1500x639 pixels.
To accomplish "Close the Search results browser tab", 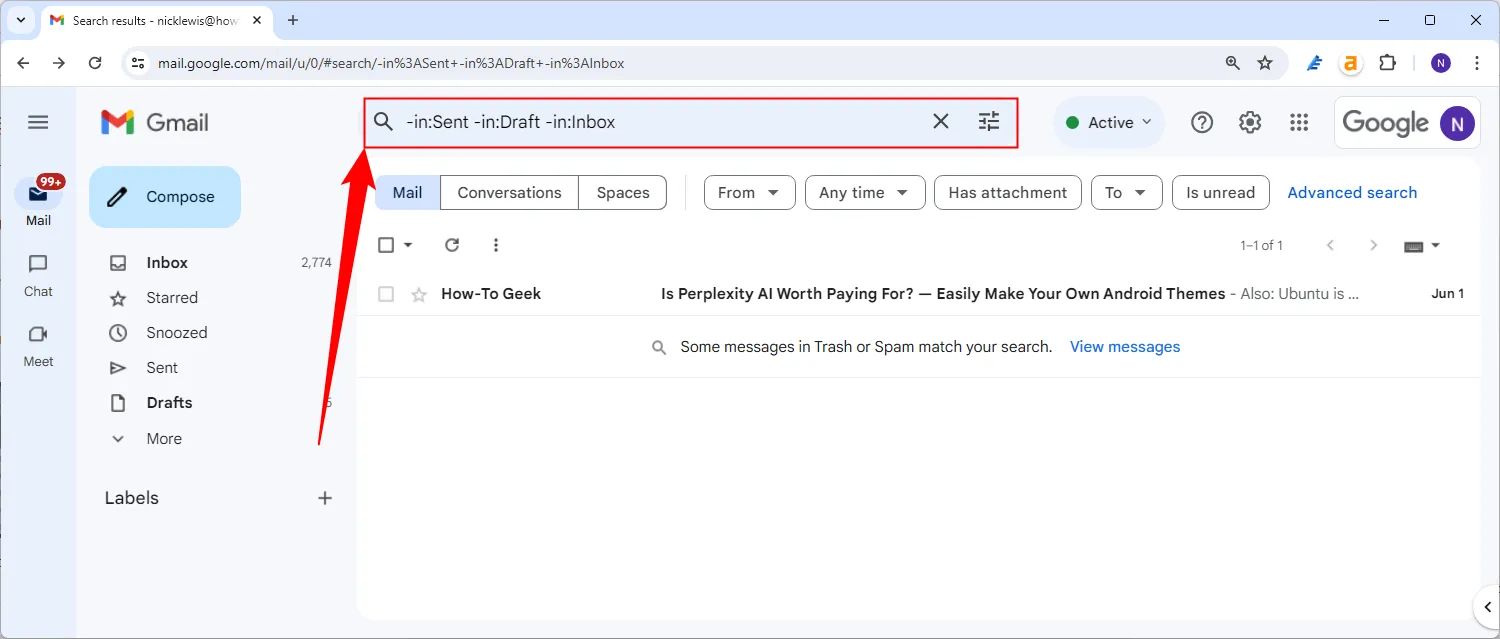I will (x=258, y=20).
